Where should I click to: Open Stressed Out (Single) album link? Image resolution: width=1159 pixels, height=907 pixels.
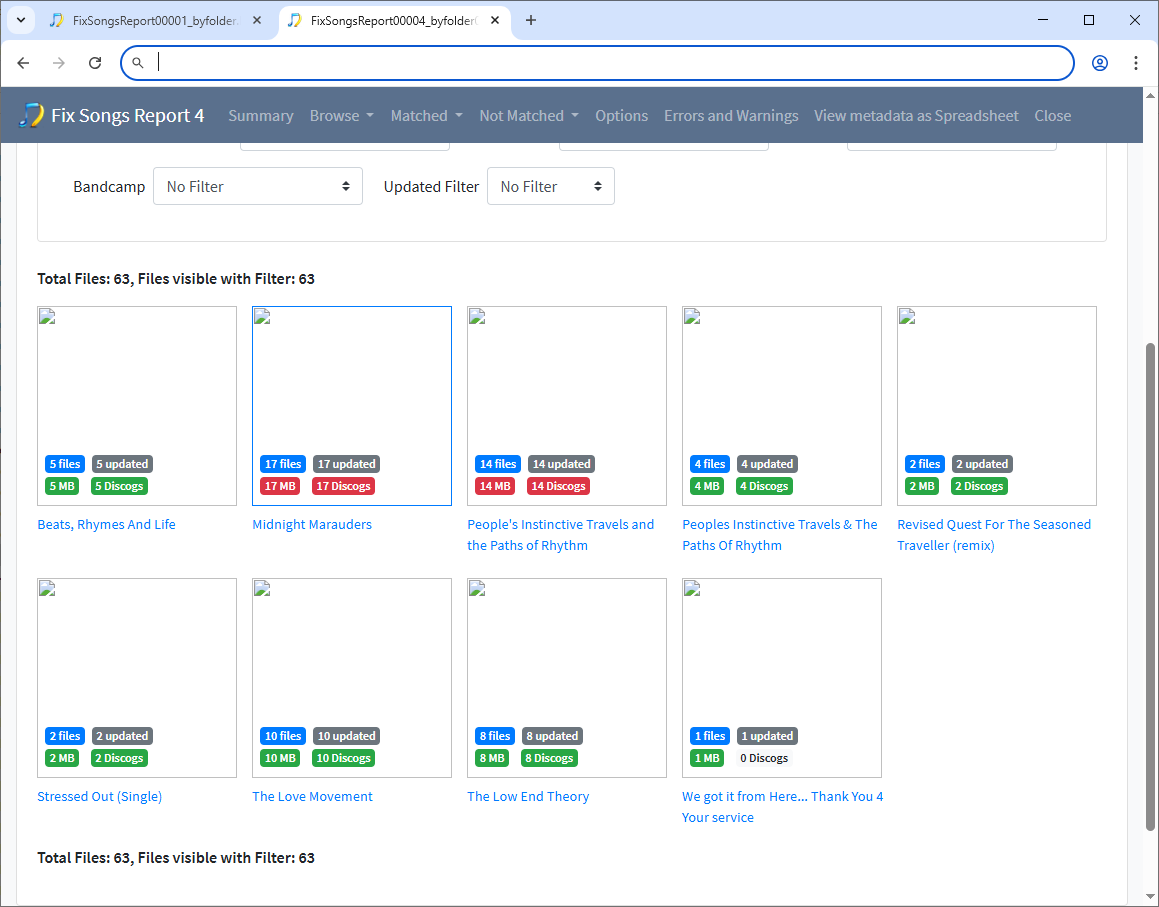pyautogui.click(x=100, y=796)
